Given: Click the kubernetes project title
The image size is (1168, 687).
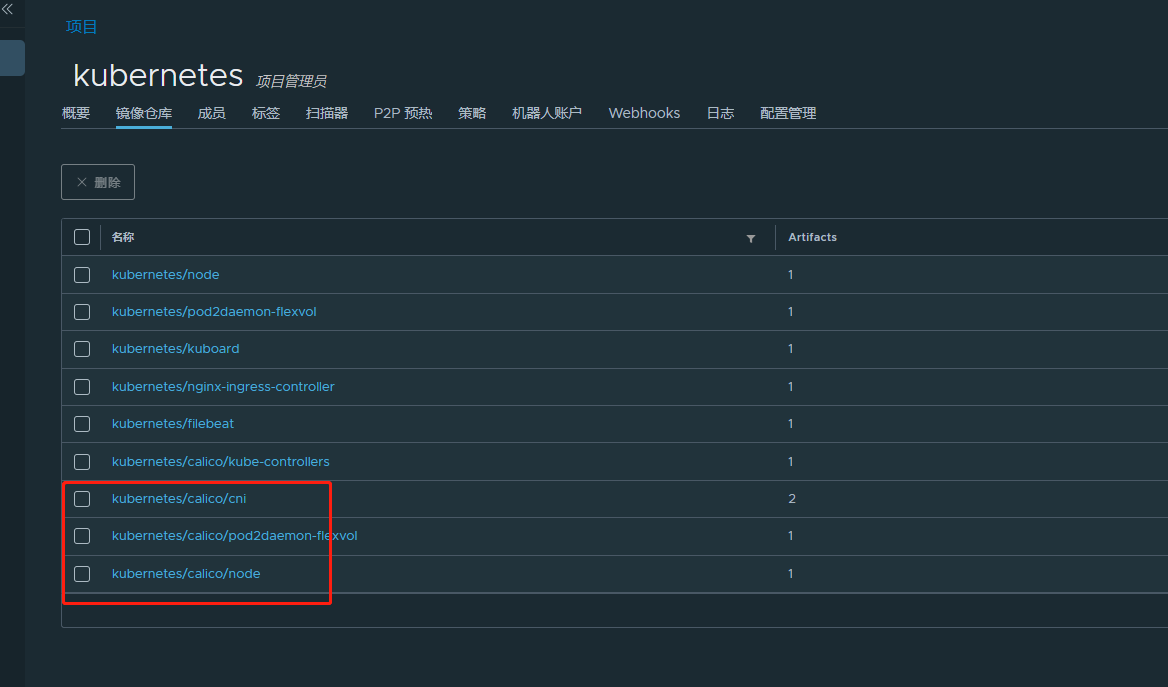Looking at the screenshot, I should 158,75.
